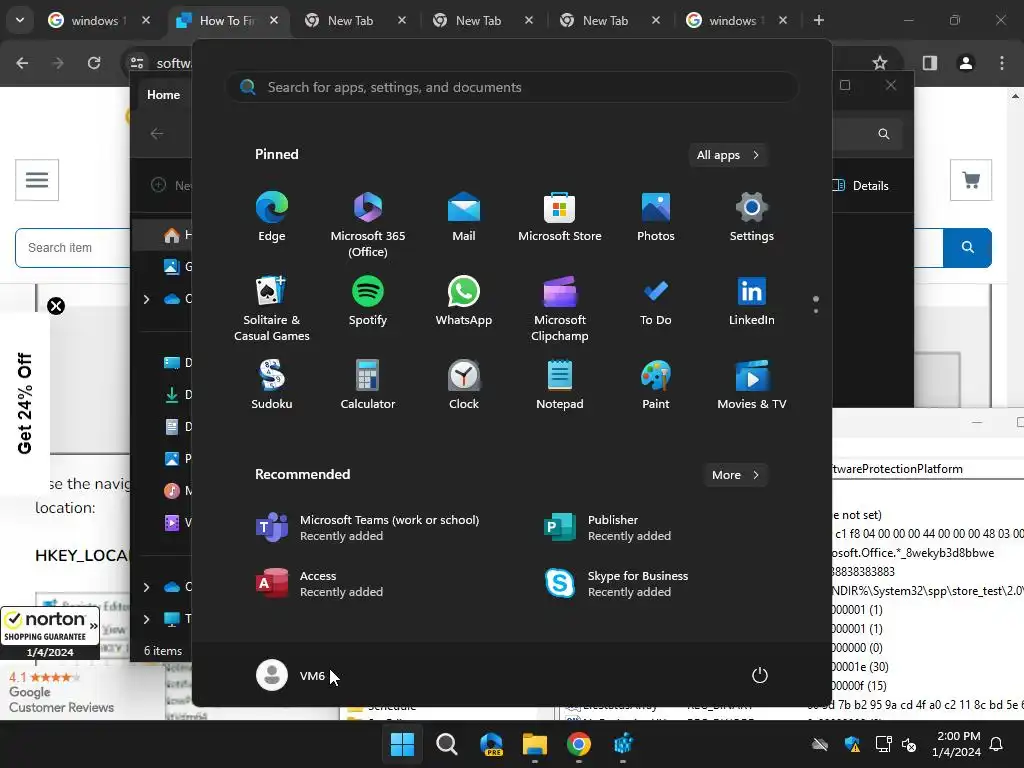Expand This PC in Explorer sidebar

click(146, 618)
